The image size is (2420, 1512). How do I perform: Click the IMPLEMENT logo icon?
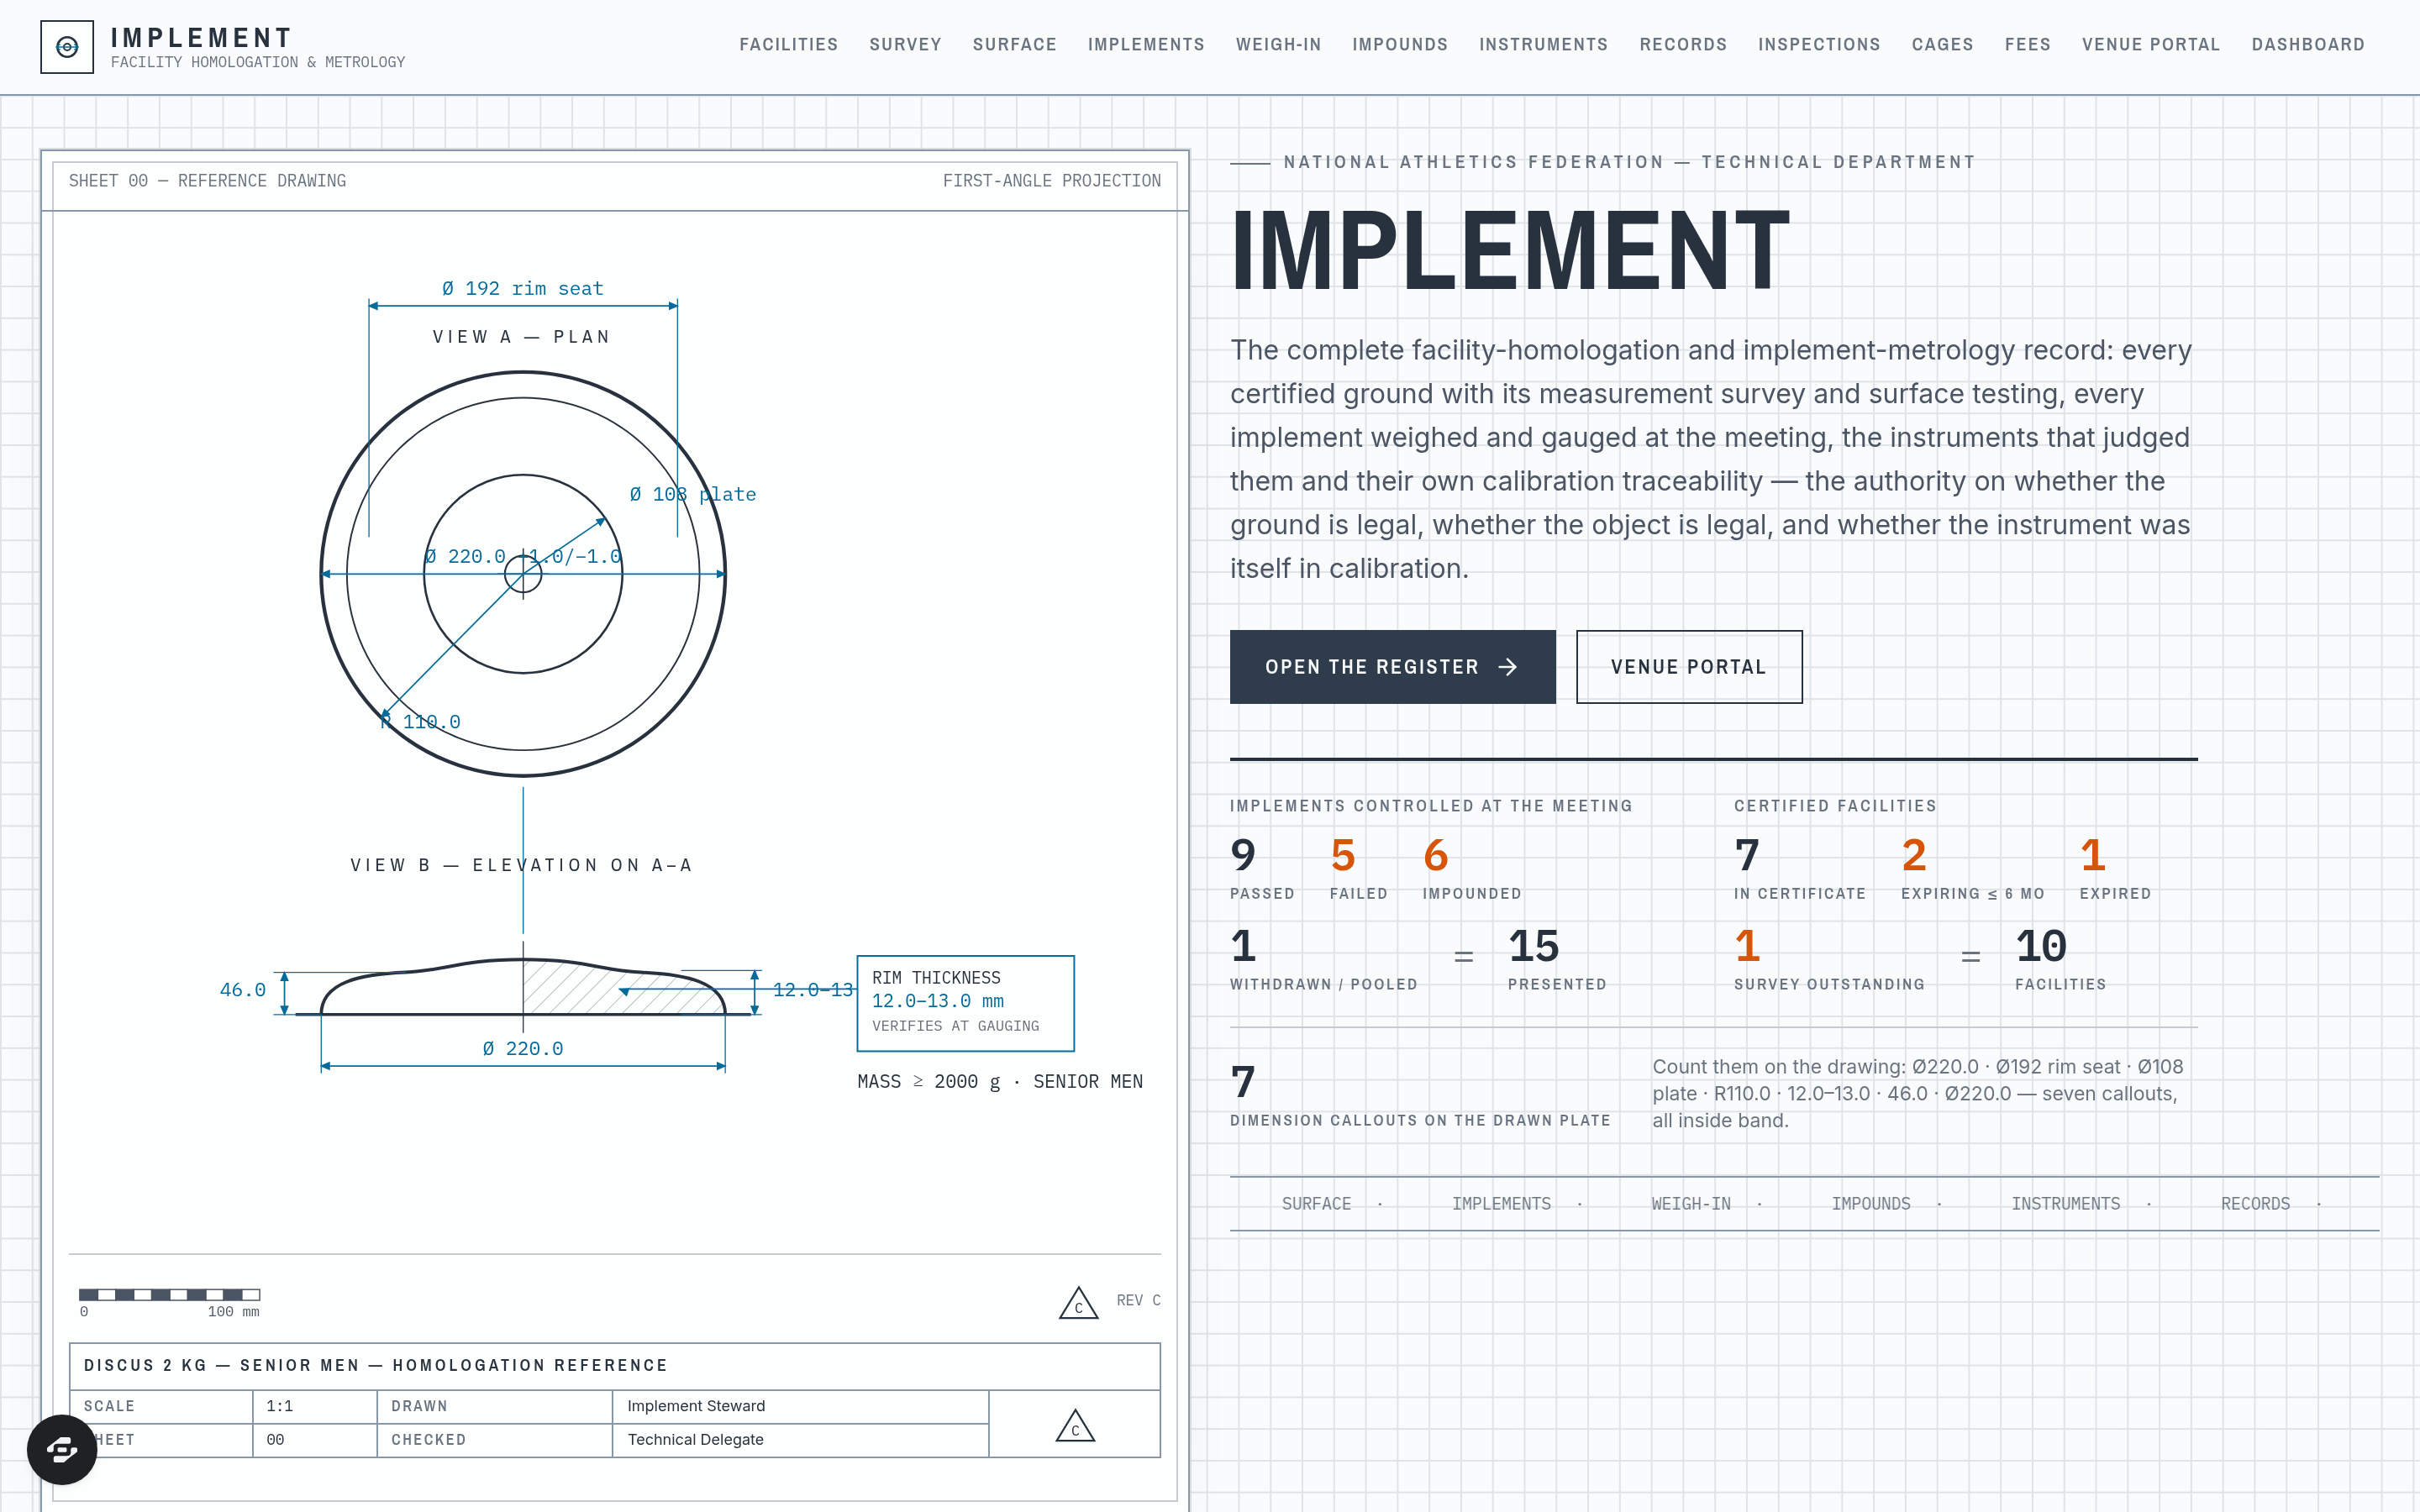[67, 47]
